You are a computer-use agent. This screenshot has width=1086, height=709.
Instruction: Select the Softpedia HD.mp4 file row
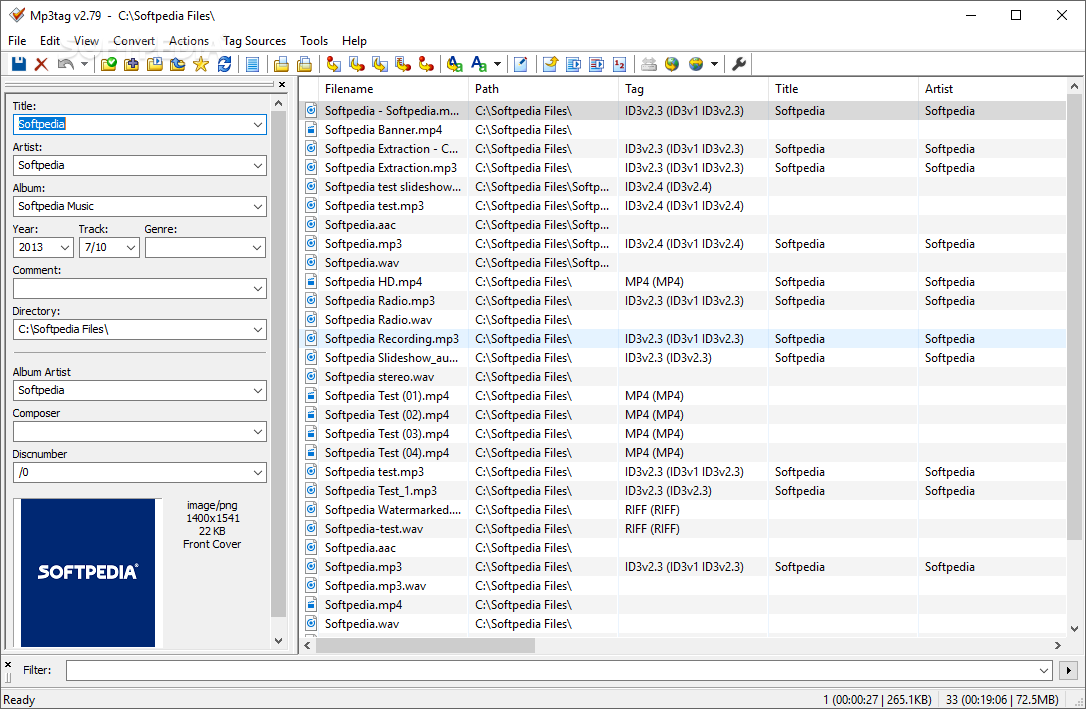(x=684, y=282)
